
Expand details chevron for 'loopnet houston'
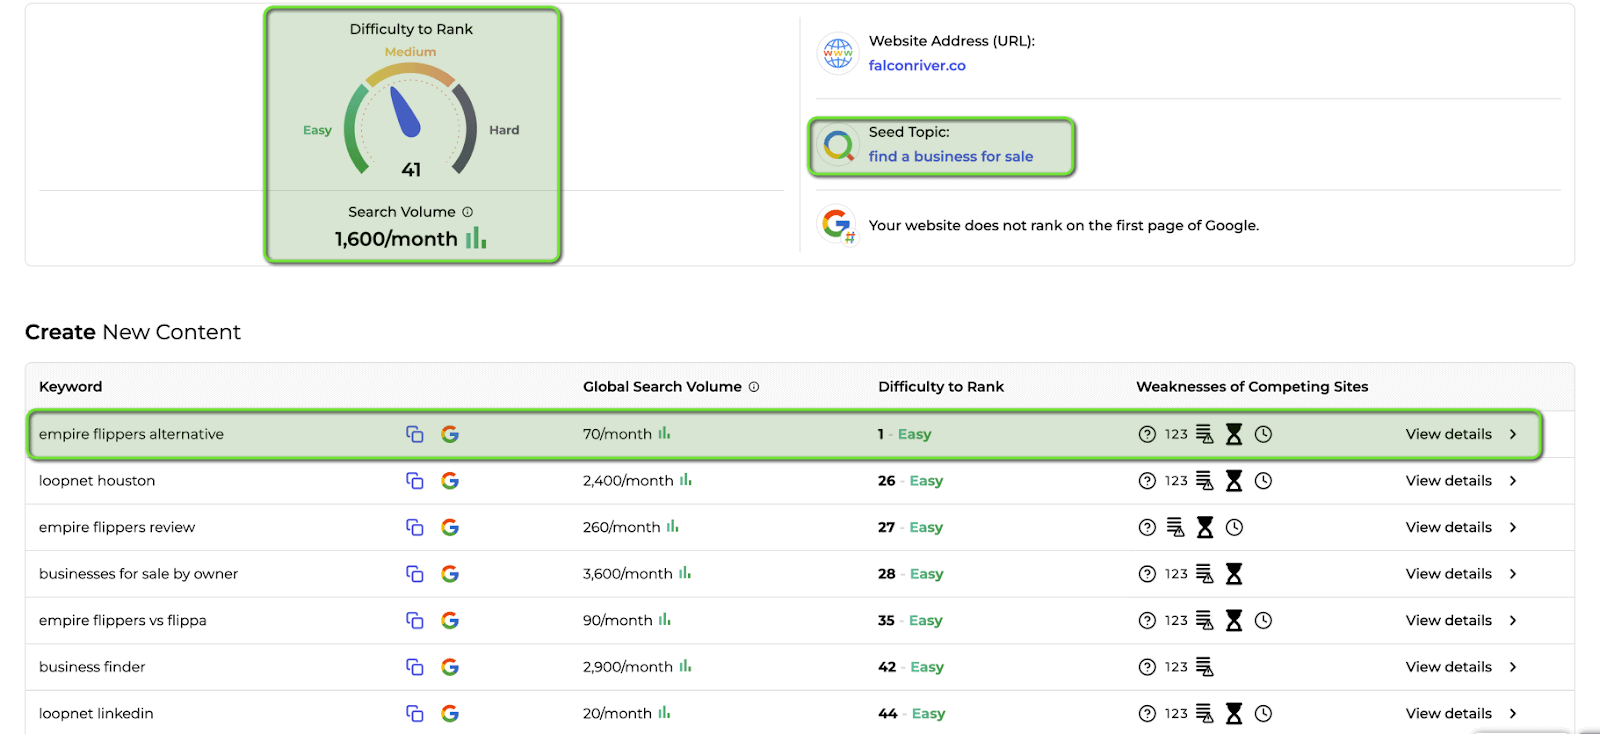1513,481
